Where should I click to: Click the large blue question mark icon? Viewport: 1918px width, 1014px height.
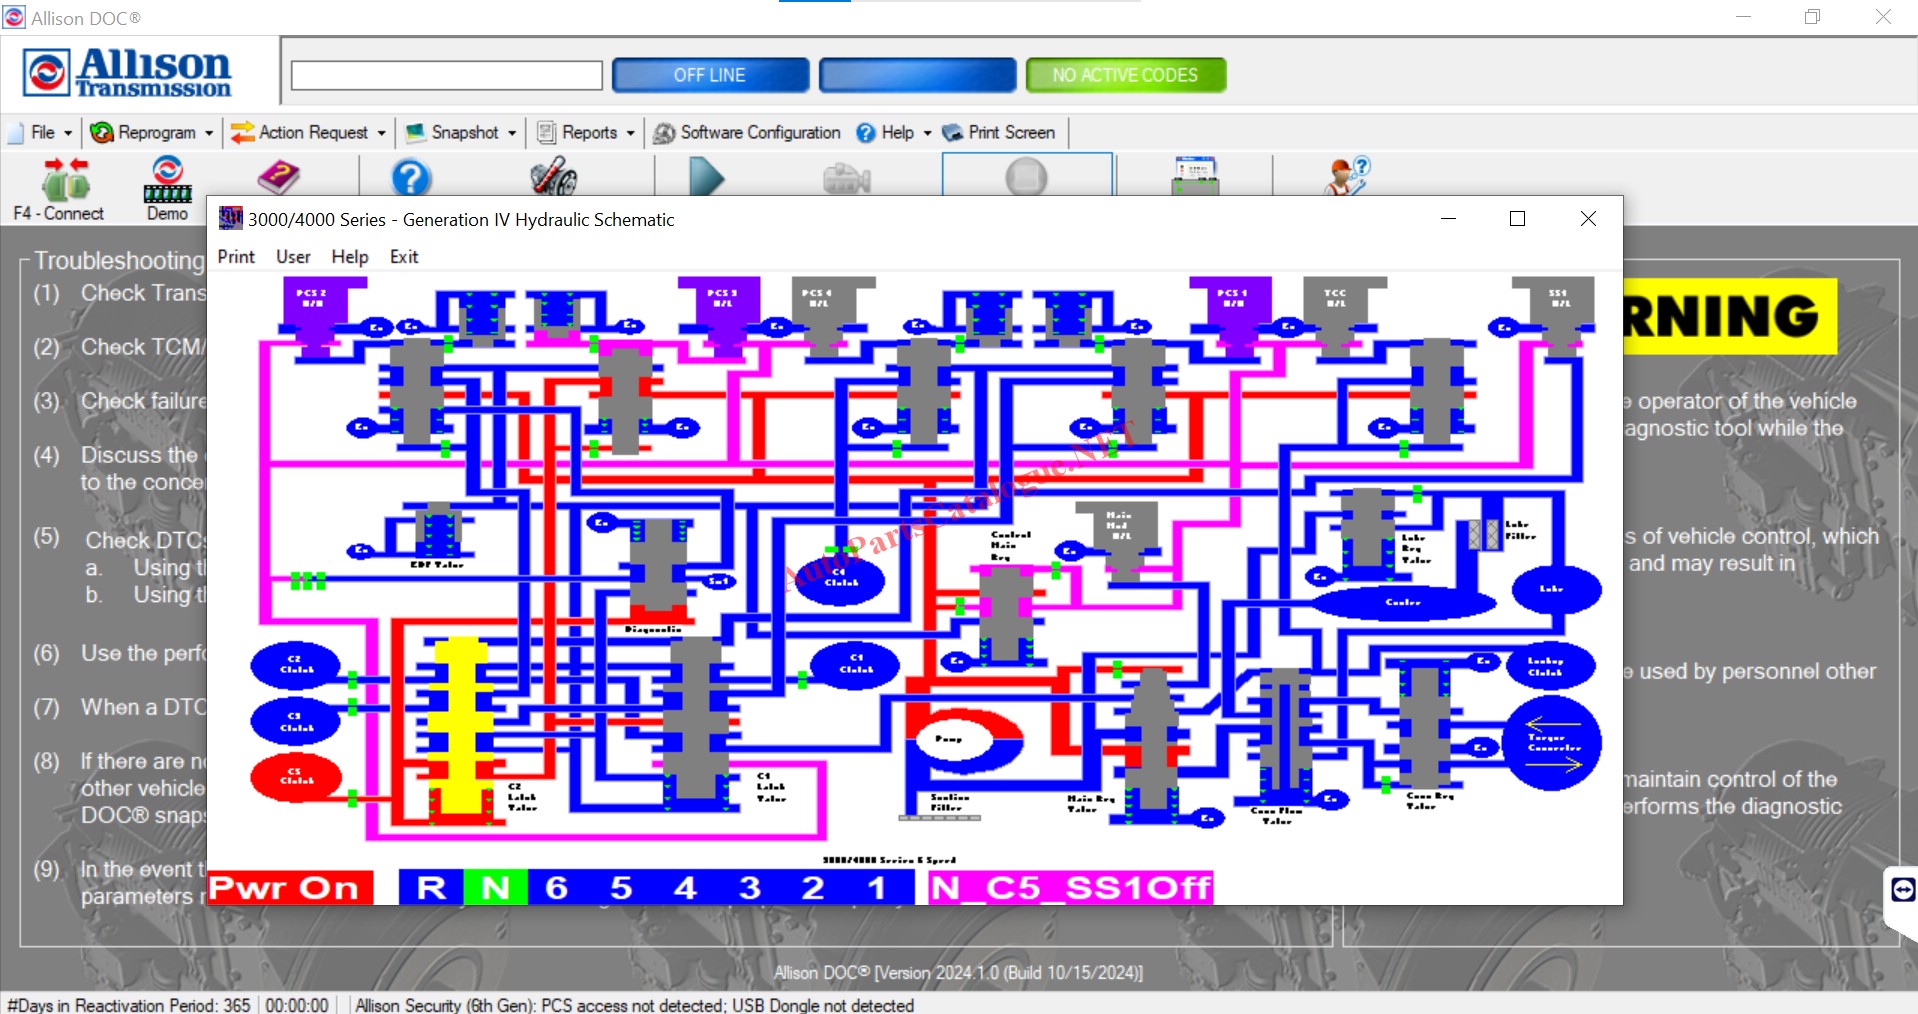click(x=410, y=178)
